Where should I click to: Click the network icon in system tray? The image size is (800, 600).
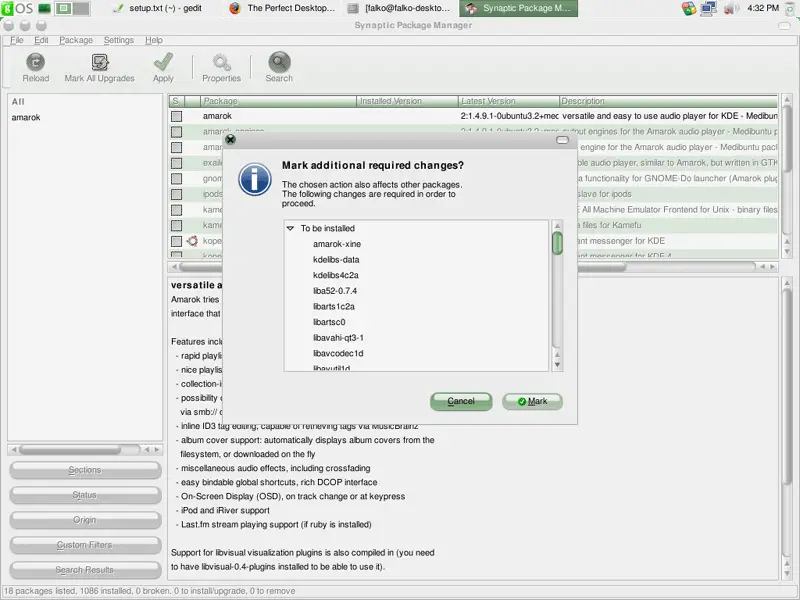pyautogui.click(x=708, y=8)
